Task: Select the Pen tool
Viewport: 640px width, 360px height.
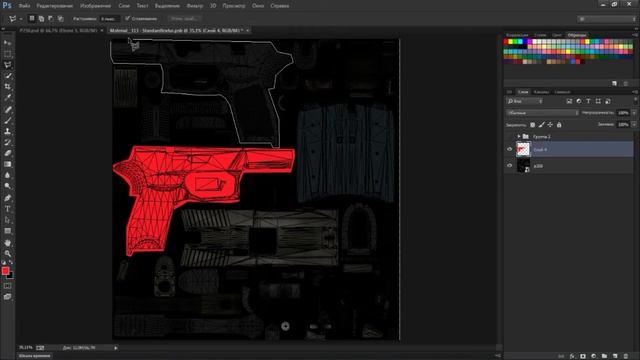Action: pyautogui.click(x=7, y=198)
